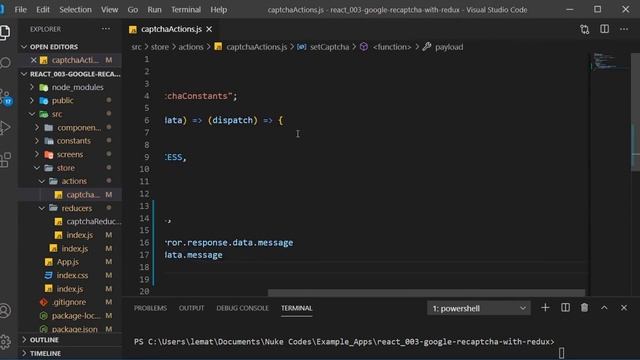Viewport: 640px width, 360px height.
Task: Open .gitignore in the explorer
Action: click(x=69, y=302)
